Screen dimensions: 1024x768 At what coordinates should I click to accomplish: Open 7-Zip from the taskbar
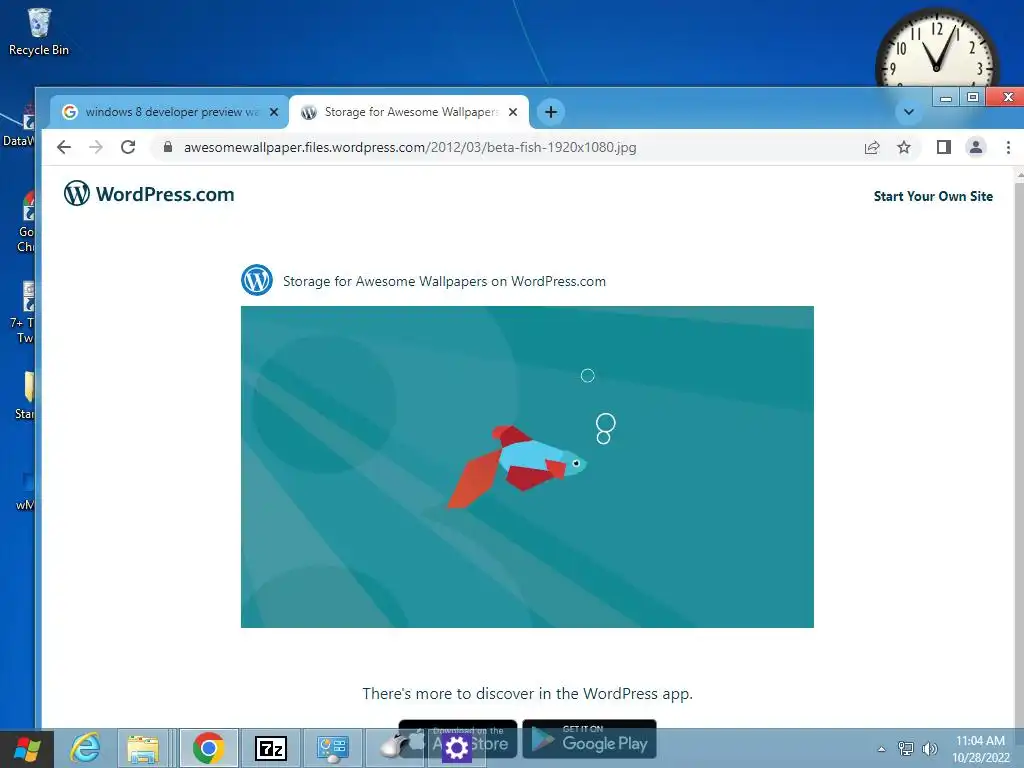click(x=271, y=748)
